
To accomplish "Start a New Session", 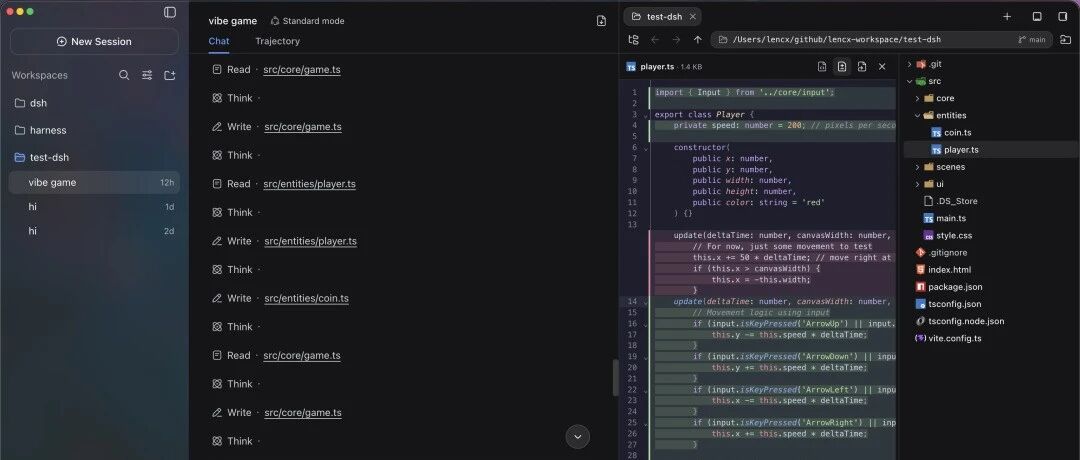I will [x=94, y=41].
